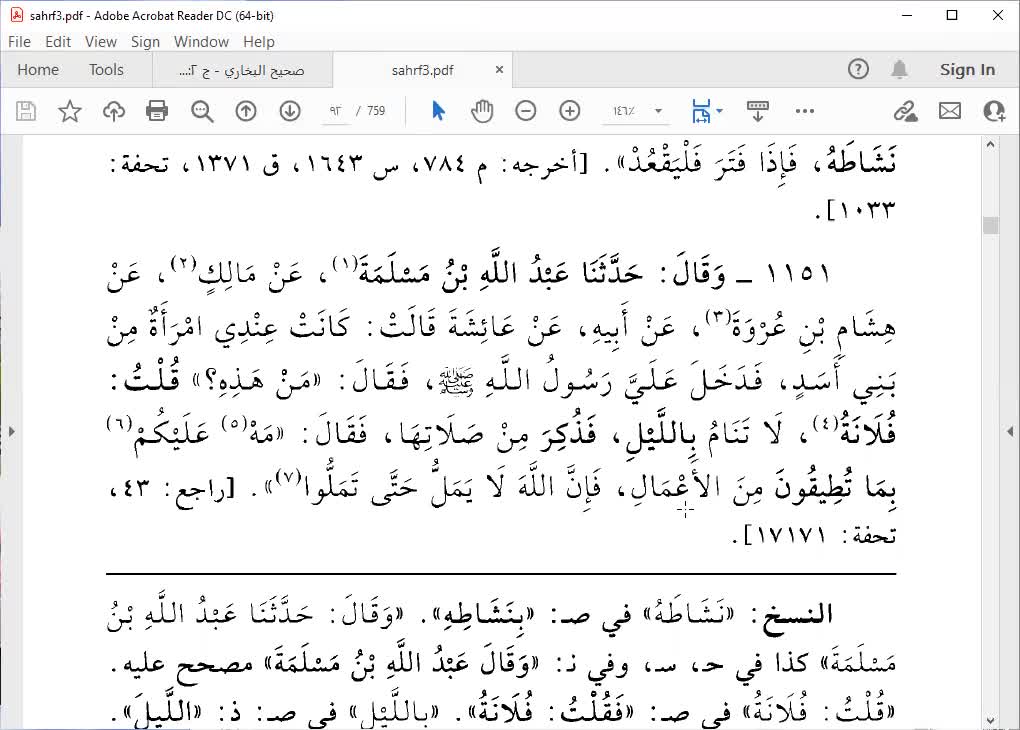Image resolution: width=1020 pixels, height=730 pixels.
Task: Open the scrolling read mode tool
Action: point(757,111)
